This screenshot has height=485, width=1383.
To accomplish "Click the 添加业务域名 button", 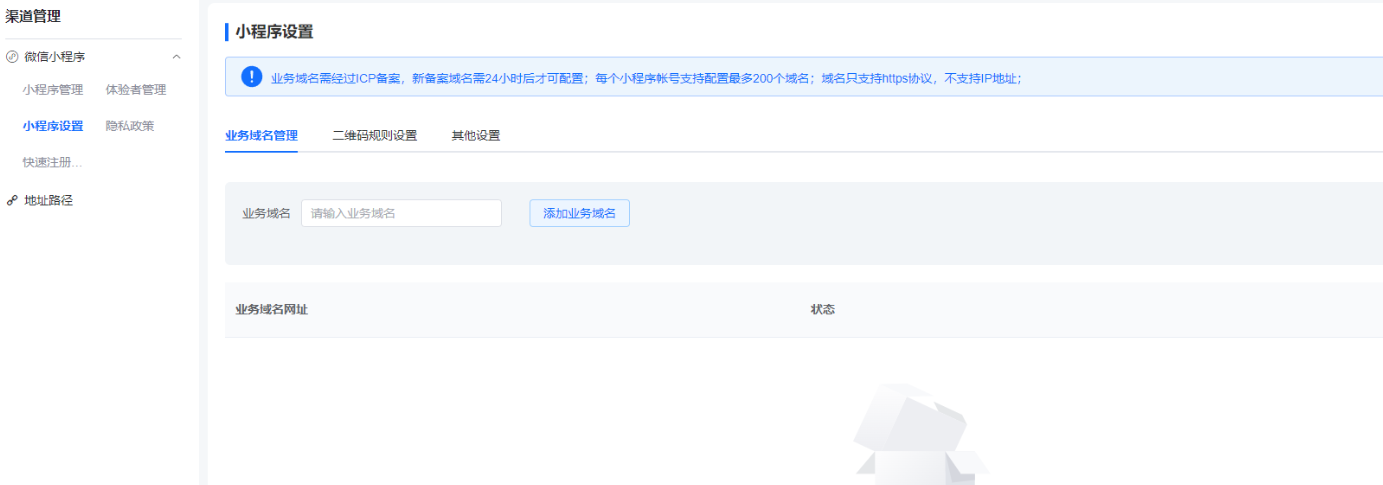I will [x=580, y=213].
